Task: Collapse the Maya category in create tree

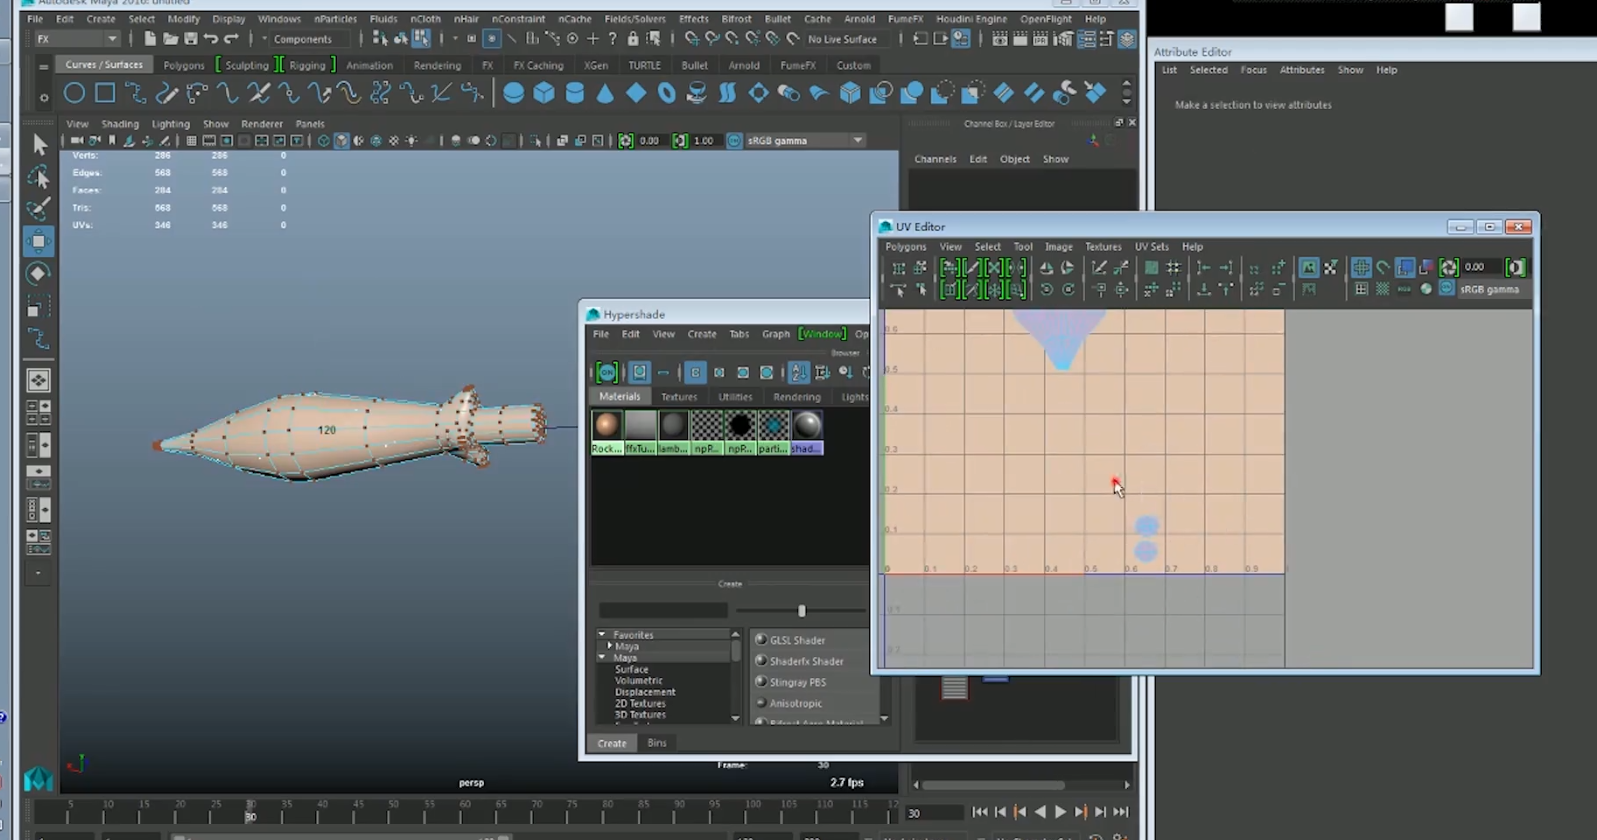Action: 602,657
